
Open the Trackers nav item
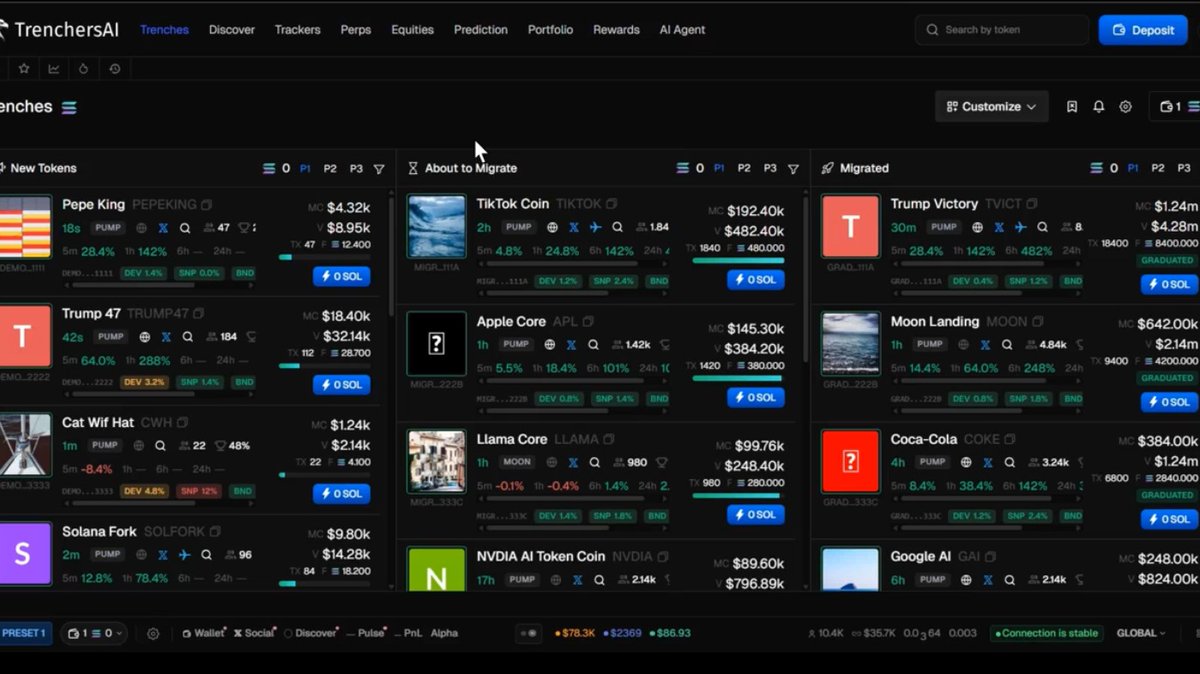[x=298, y=30]
